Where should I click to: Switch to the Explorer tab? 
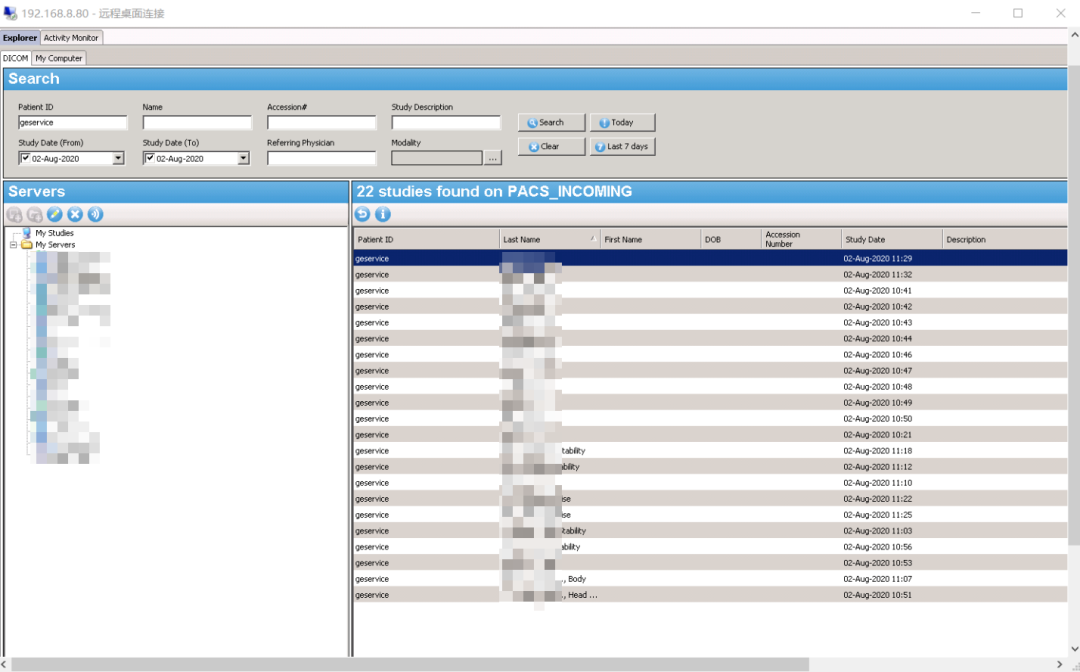20,38
